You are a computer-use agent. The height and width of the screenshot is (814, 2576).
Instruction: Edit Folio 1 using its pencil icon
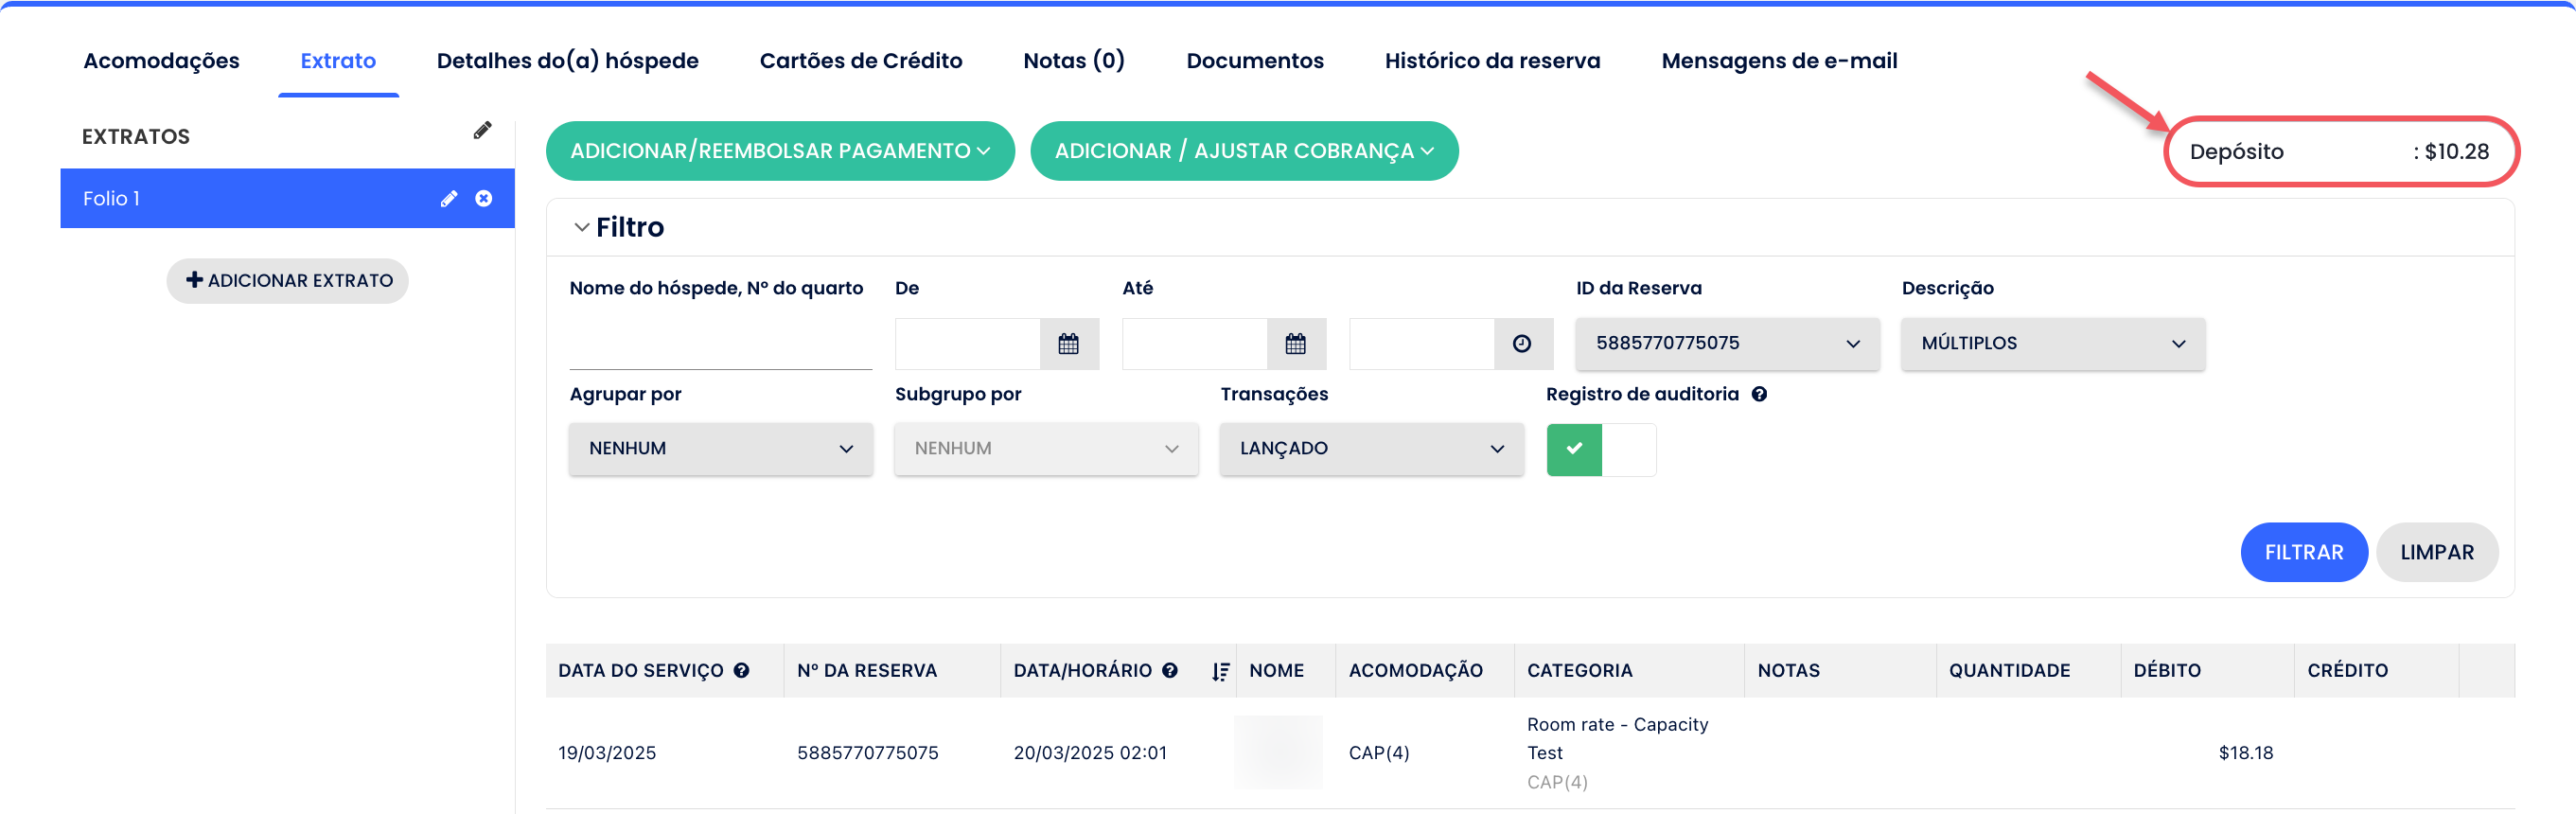pyautogui.click(x=449, y=199)
